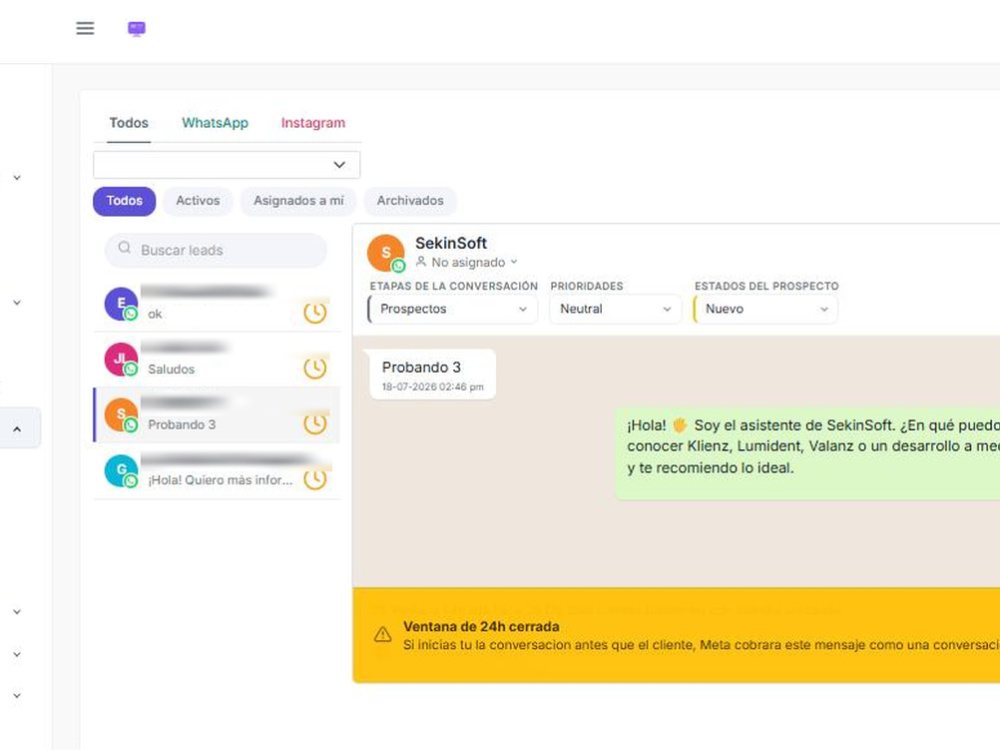Collapse the expanded sidebar section with up chevron

(17, 428)
